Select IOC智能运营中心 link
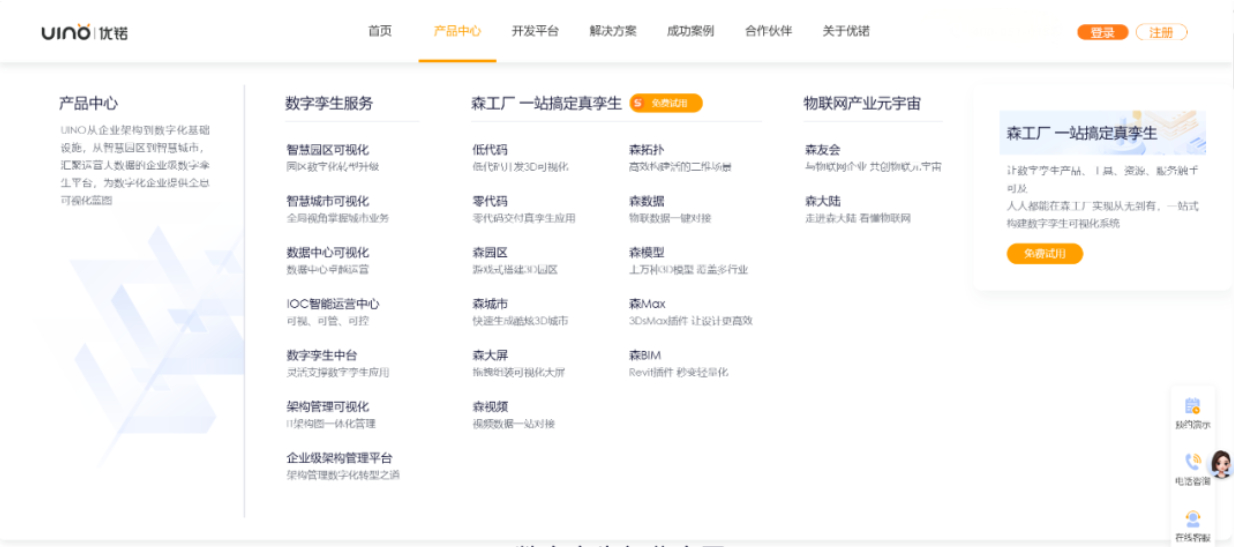1234x547 pixels. click(333, 304)
